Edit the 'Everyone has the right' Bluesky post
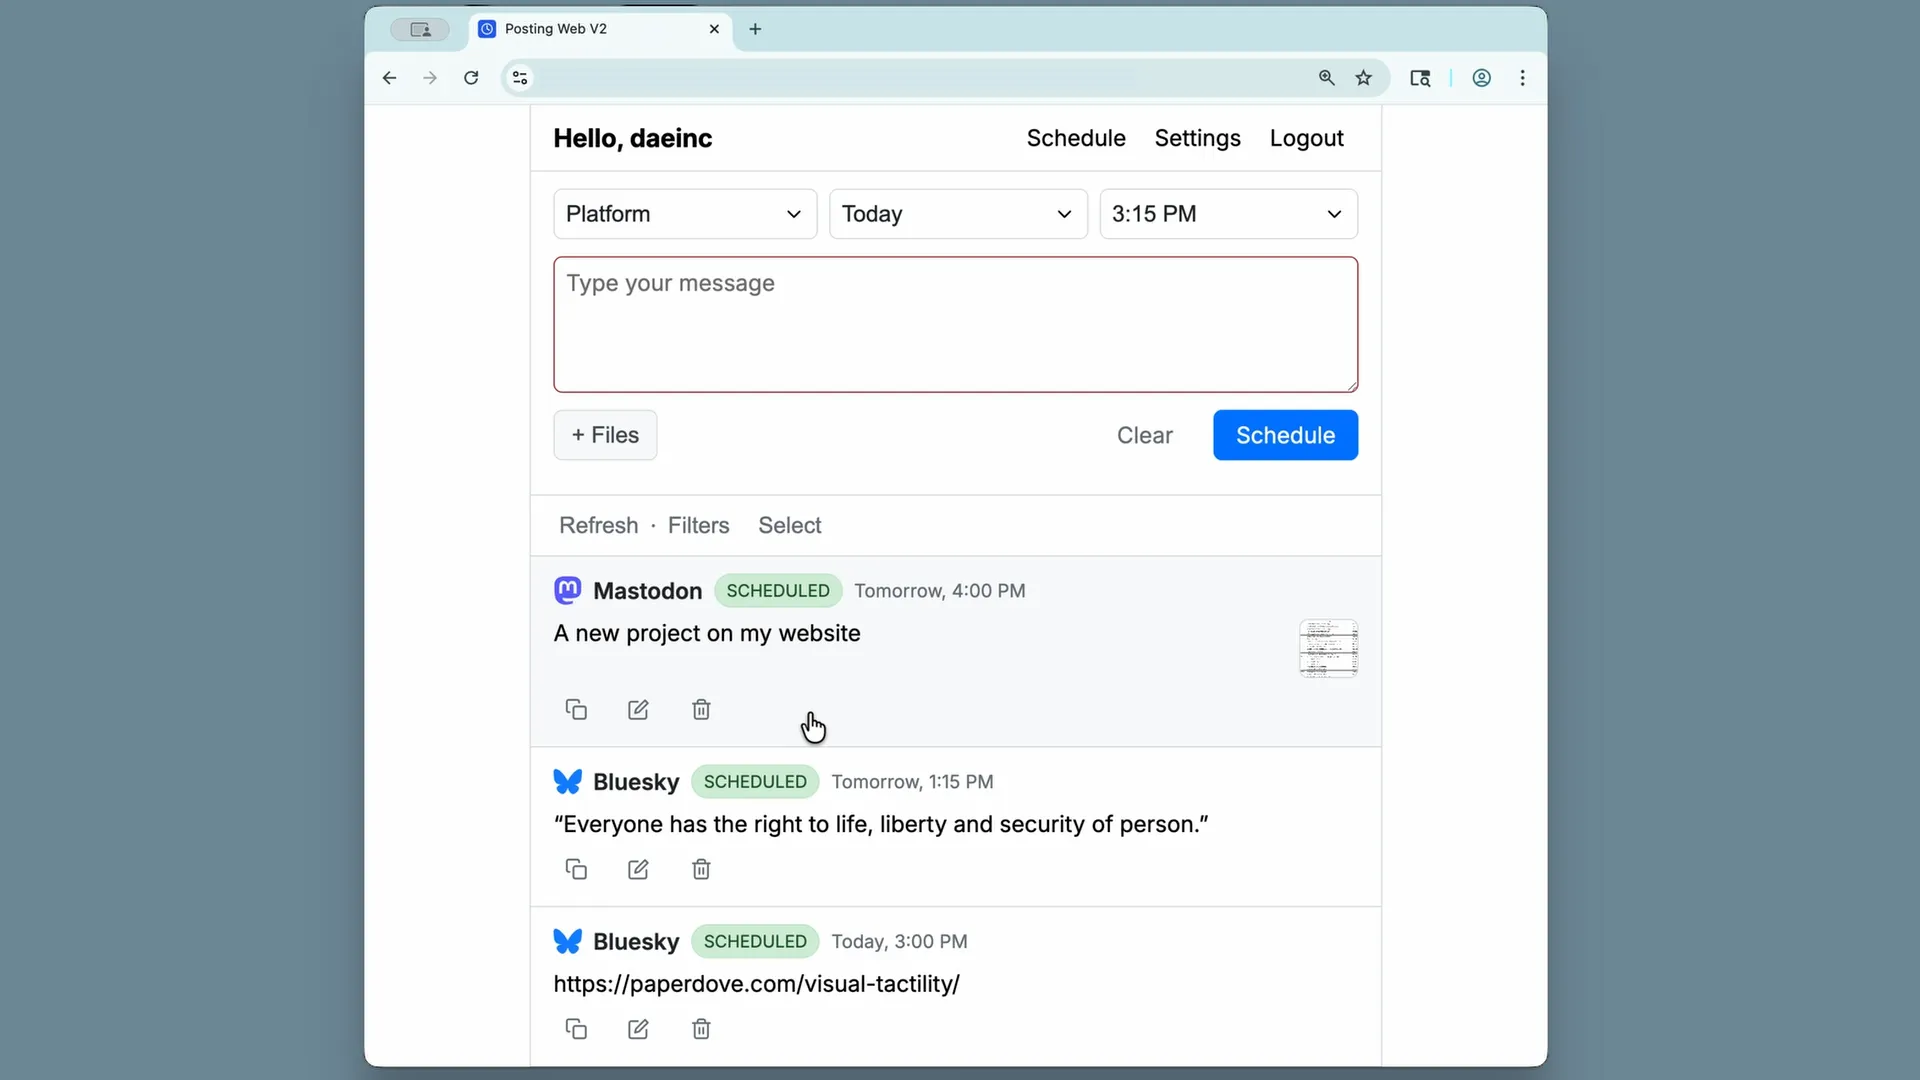The width and height of the screenshot is (1920, 1080). tap(638, 869)
